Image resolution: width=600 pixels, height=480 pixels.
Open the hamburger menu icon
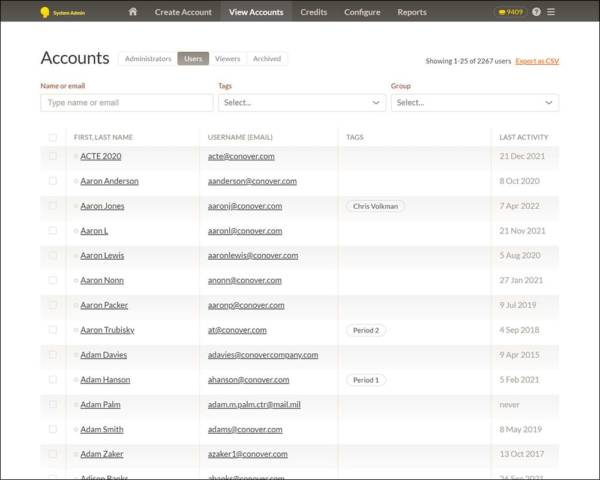[551, 12]
